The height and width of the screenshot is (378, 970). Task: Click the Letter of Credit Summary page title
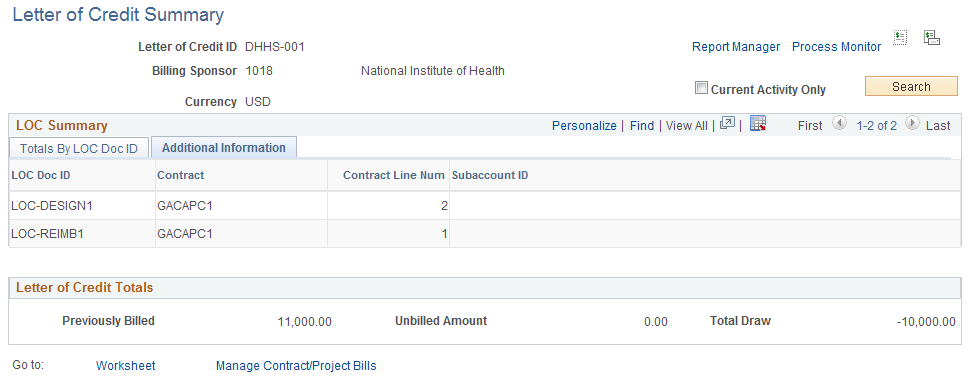pyautogui.click(x=118, y=15)
